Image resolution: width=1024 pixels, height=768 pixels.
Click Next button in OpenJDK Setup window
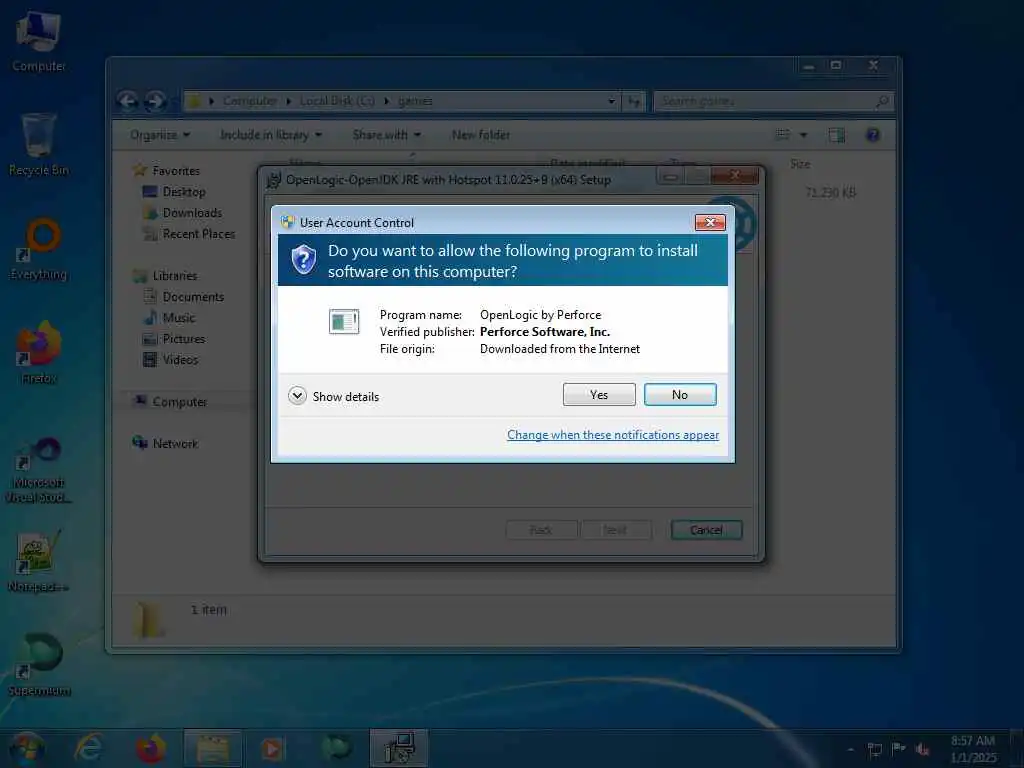pos(615,530)
